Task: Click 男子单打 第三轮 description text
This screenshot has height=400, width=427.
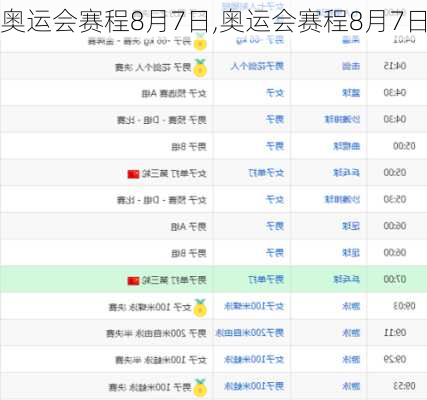Action: [x=174, y=280]
